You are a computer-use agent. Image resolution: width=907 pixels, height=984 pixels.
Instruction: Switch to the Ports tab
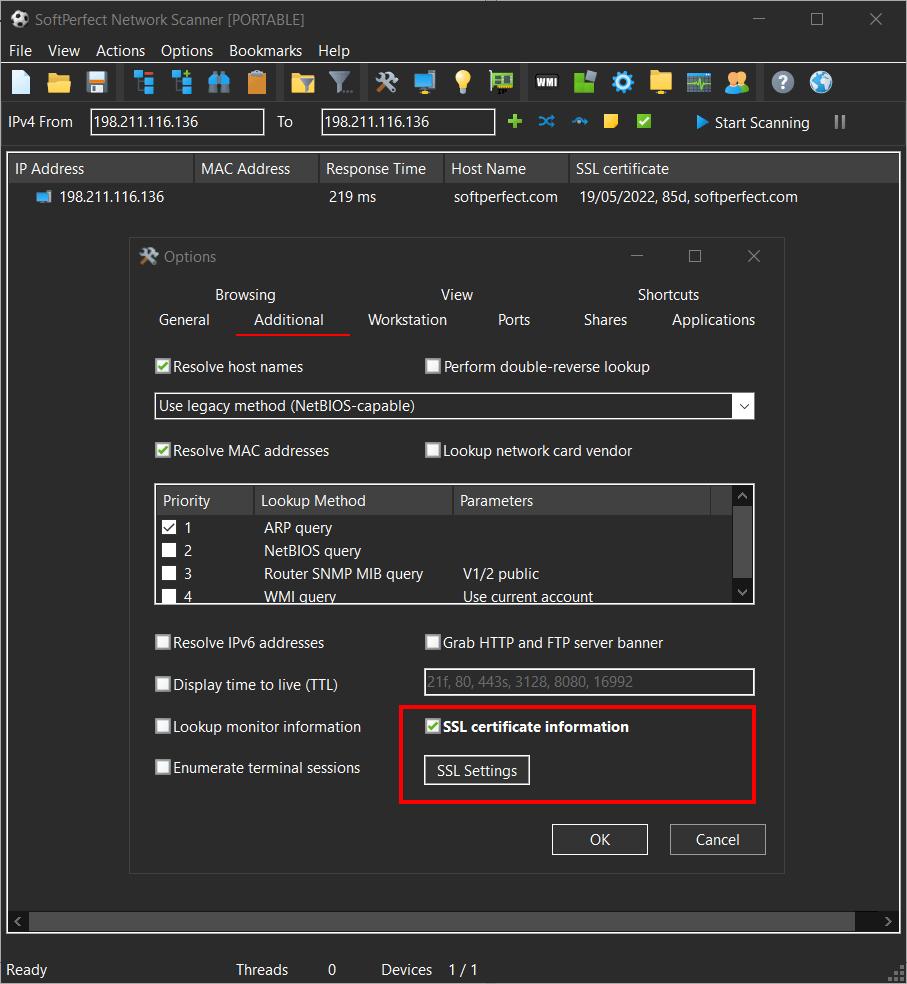[514, 320]
